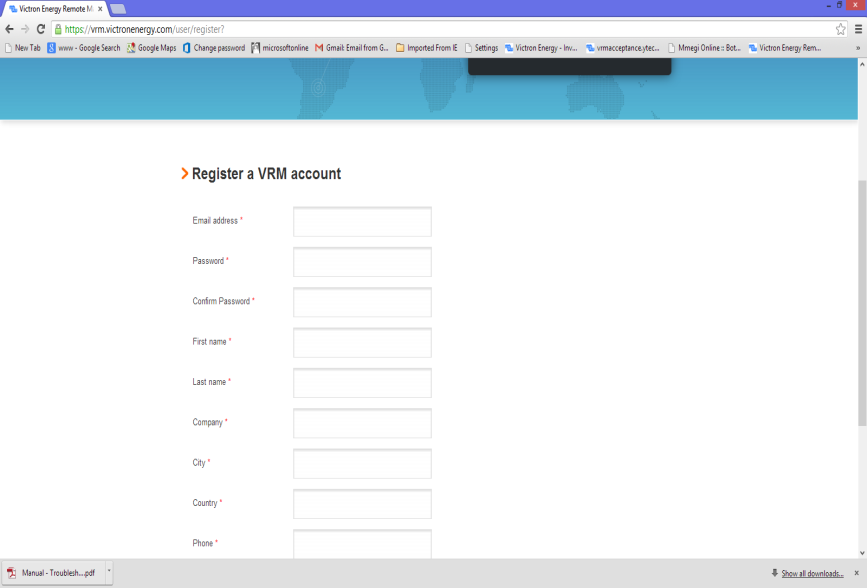
Task: Click the page's vertical scrollbar
Action: pos(861,300)
